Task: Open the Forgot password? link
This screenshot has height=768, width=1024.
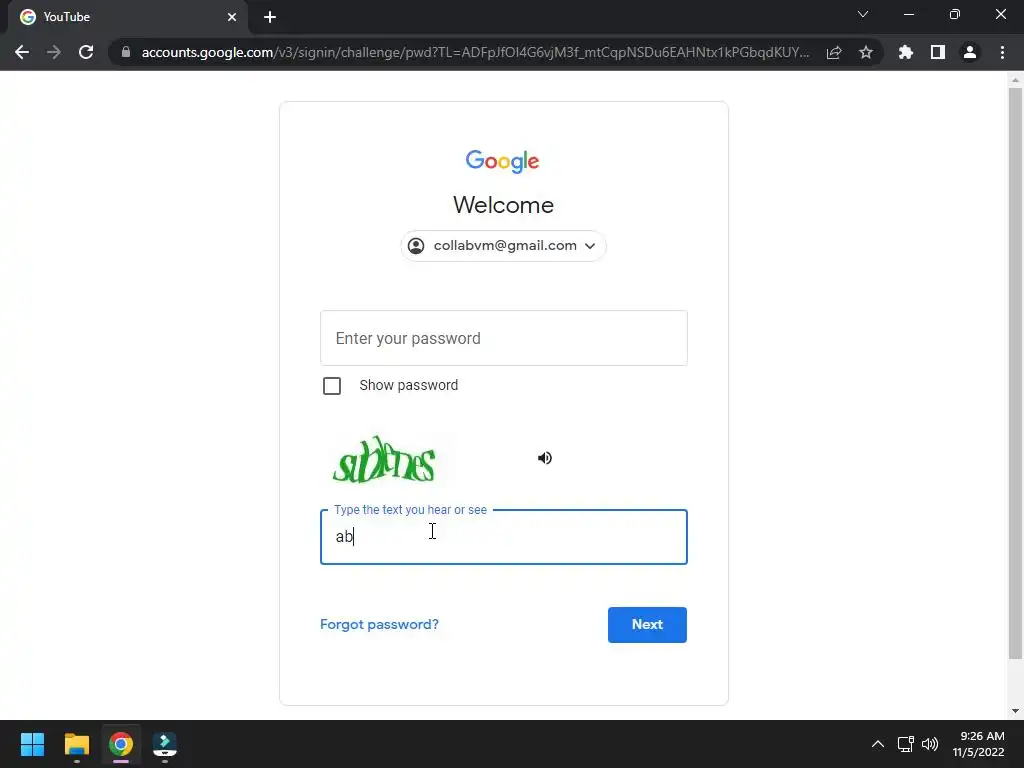Action: [x=379, y=624]
